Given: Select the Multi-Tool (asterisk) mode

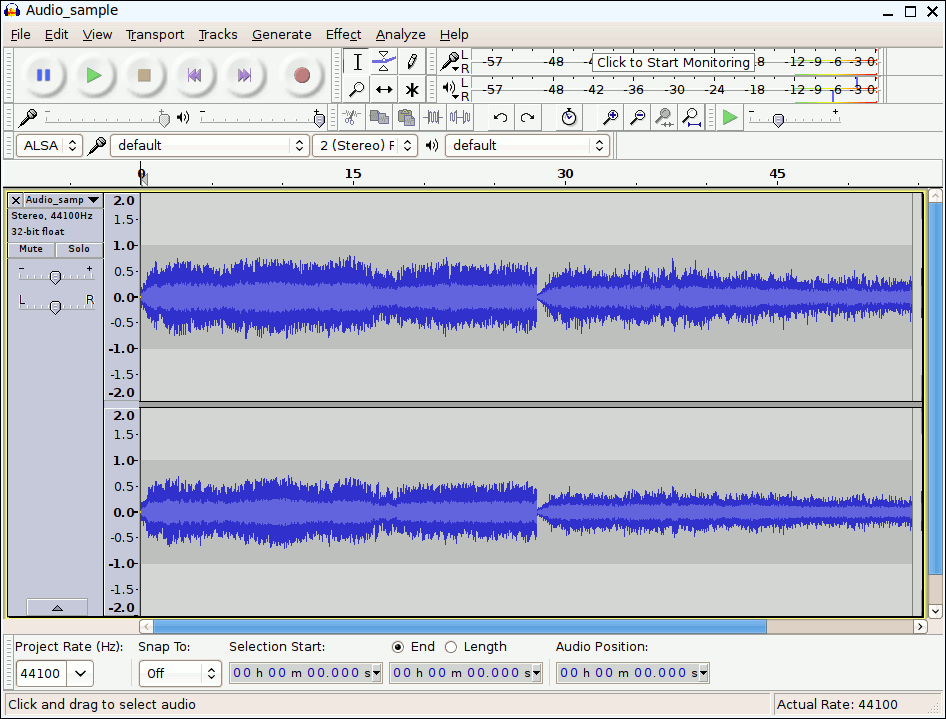Looking at the screenshot, I should tap(412, 89).
